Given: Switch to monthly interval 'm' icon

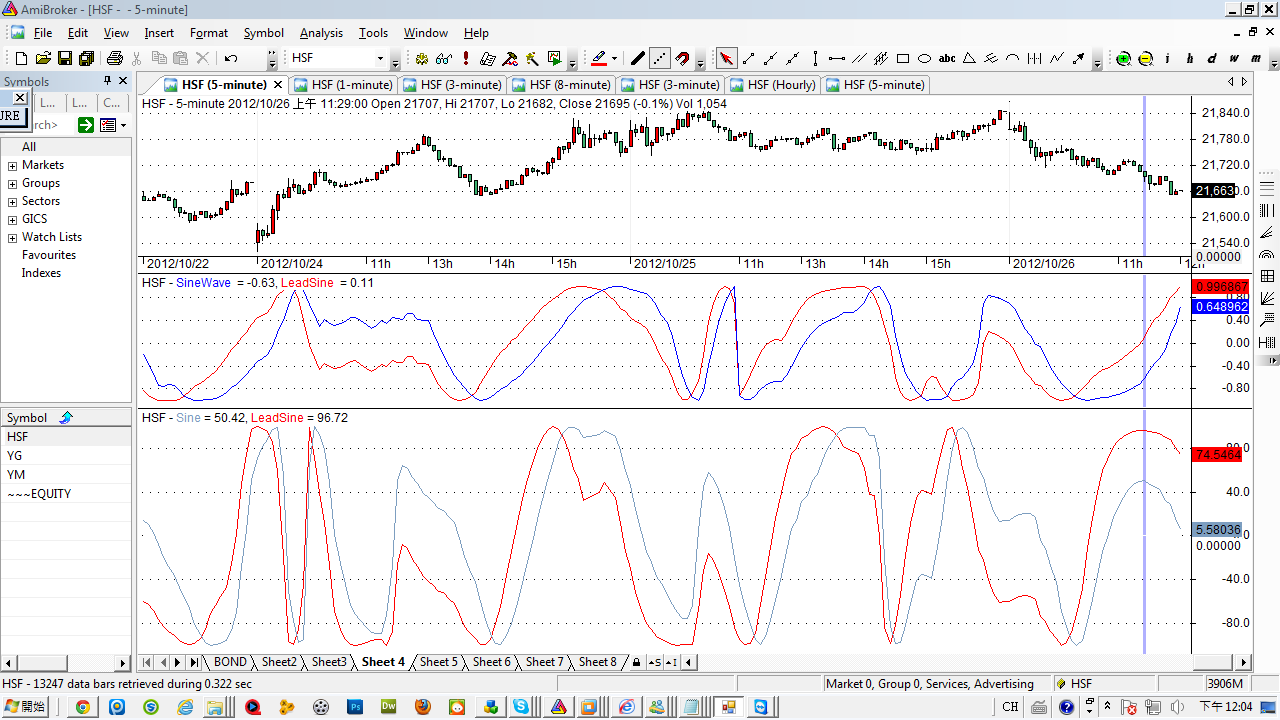Looking at the screenshot, I should point(1256,59).
